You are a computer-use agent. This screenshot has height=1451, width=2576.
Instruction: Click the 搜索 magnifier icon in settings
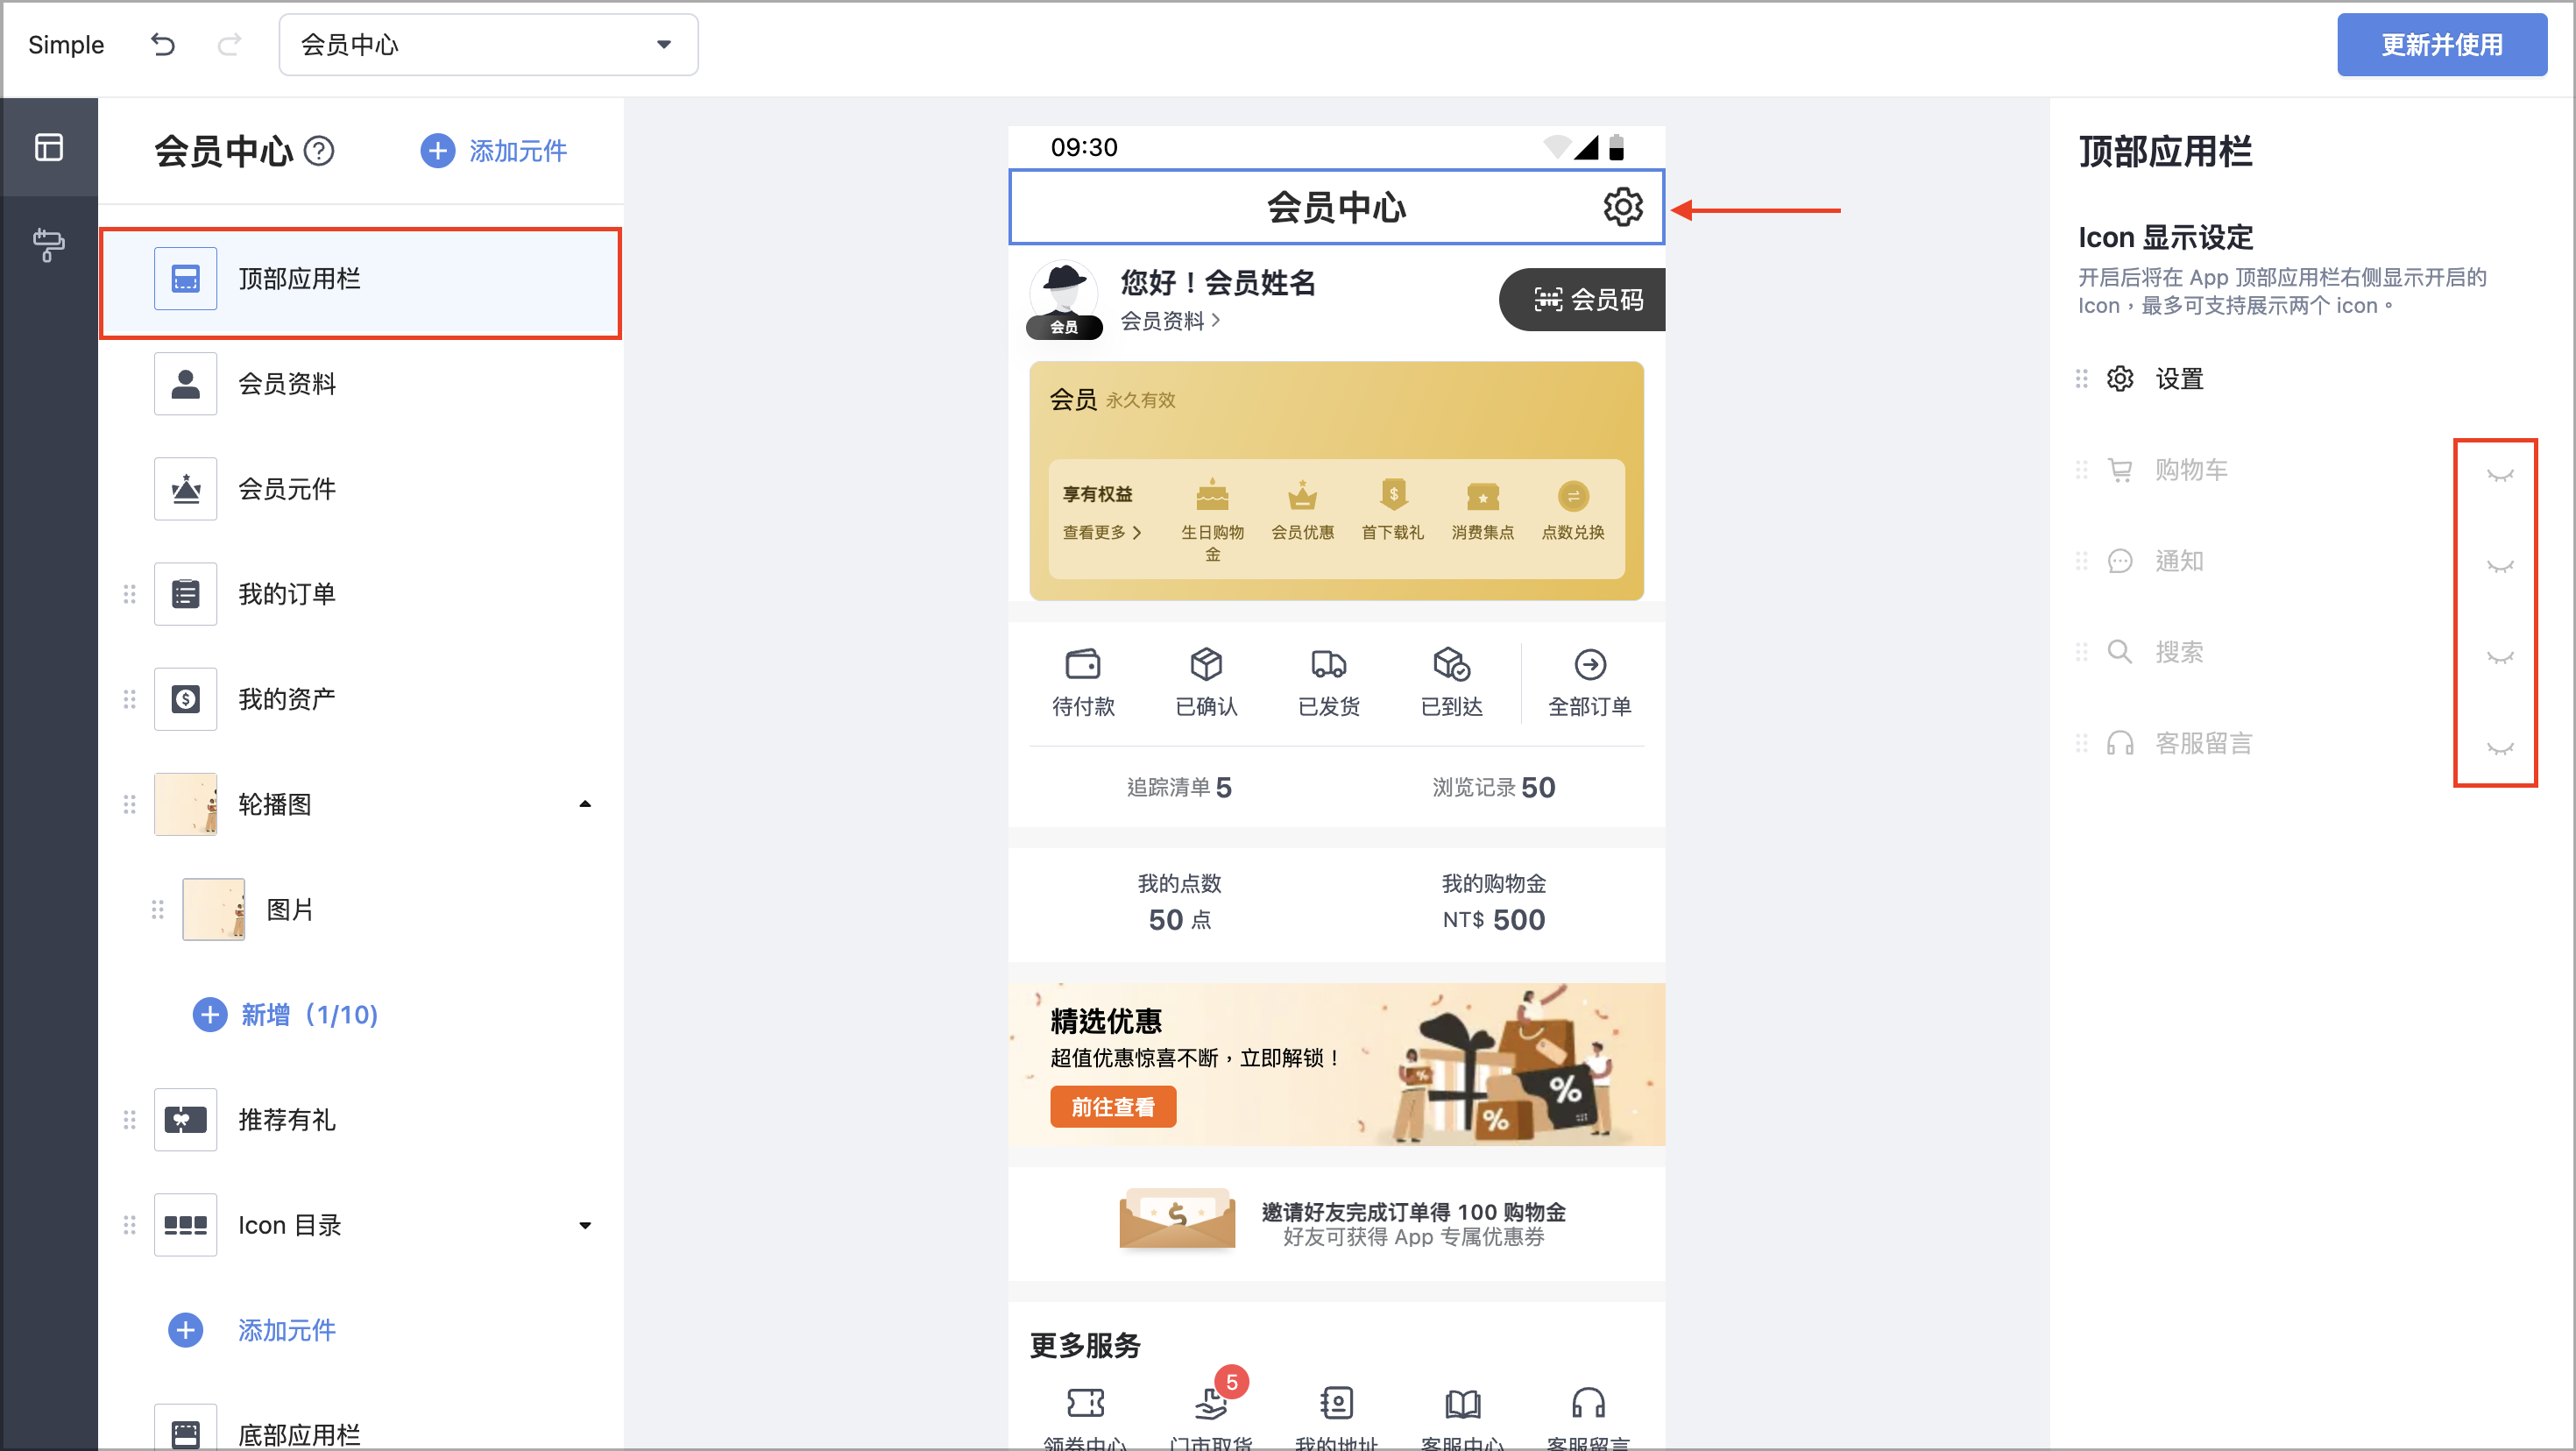point(2120,652)
